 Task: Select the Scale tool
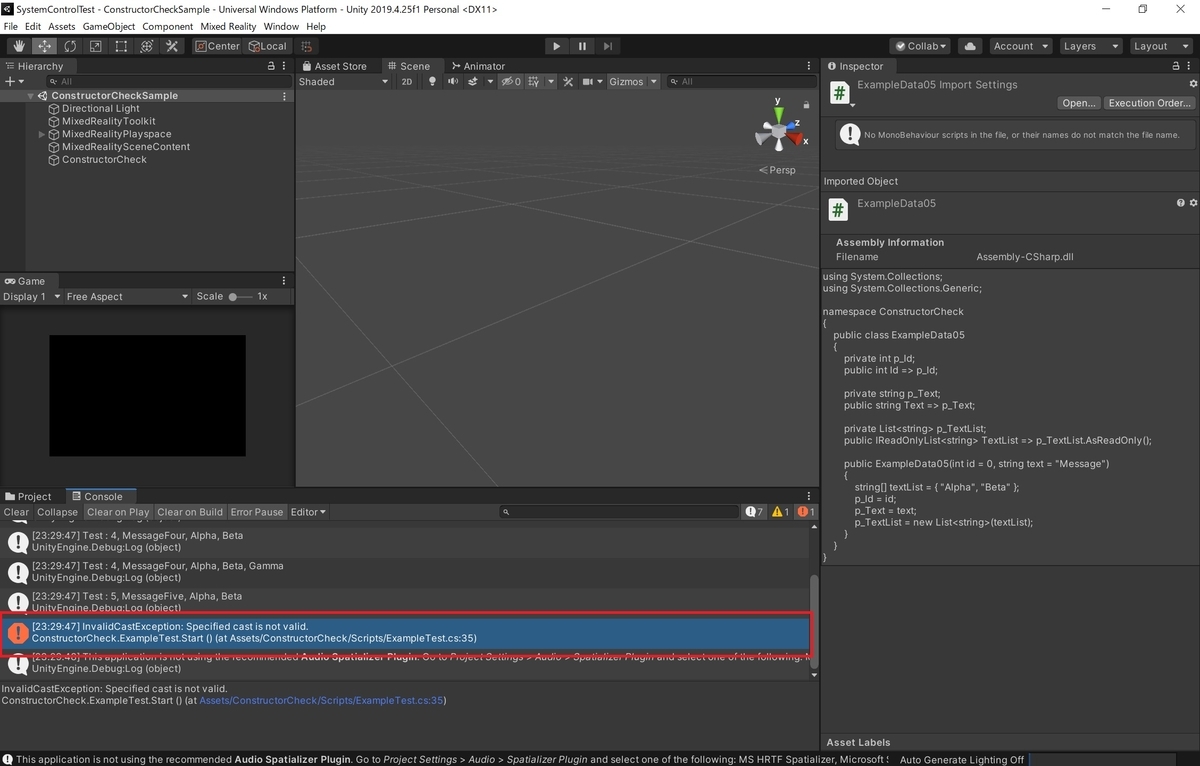(96, 46)
